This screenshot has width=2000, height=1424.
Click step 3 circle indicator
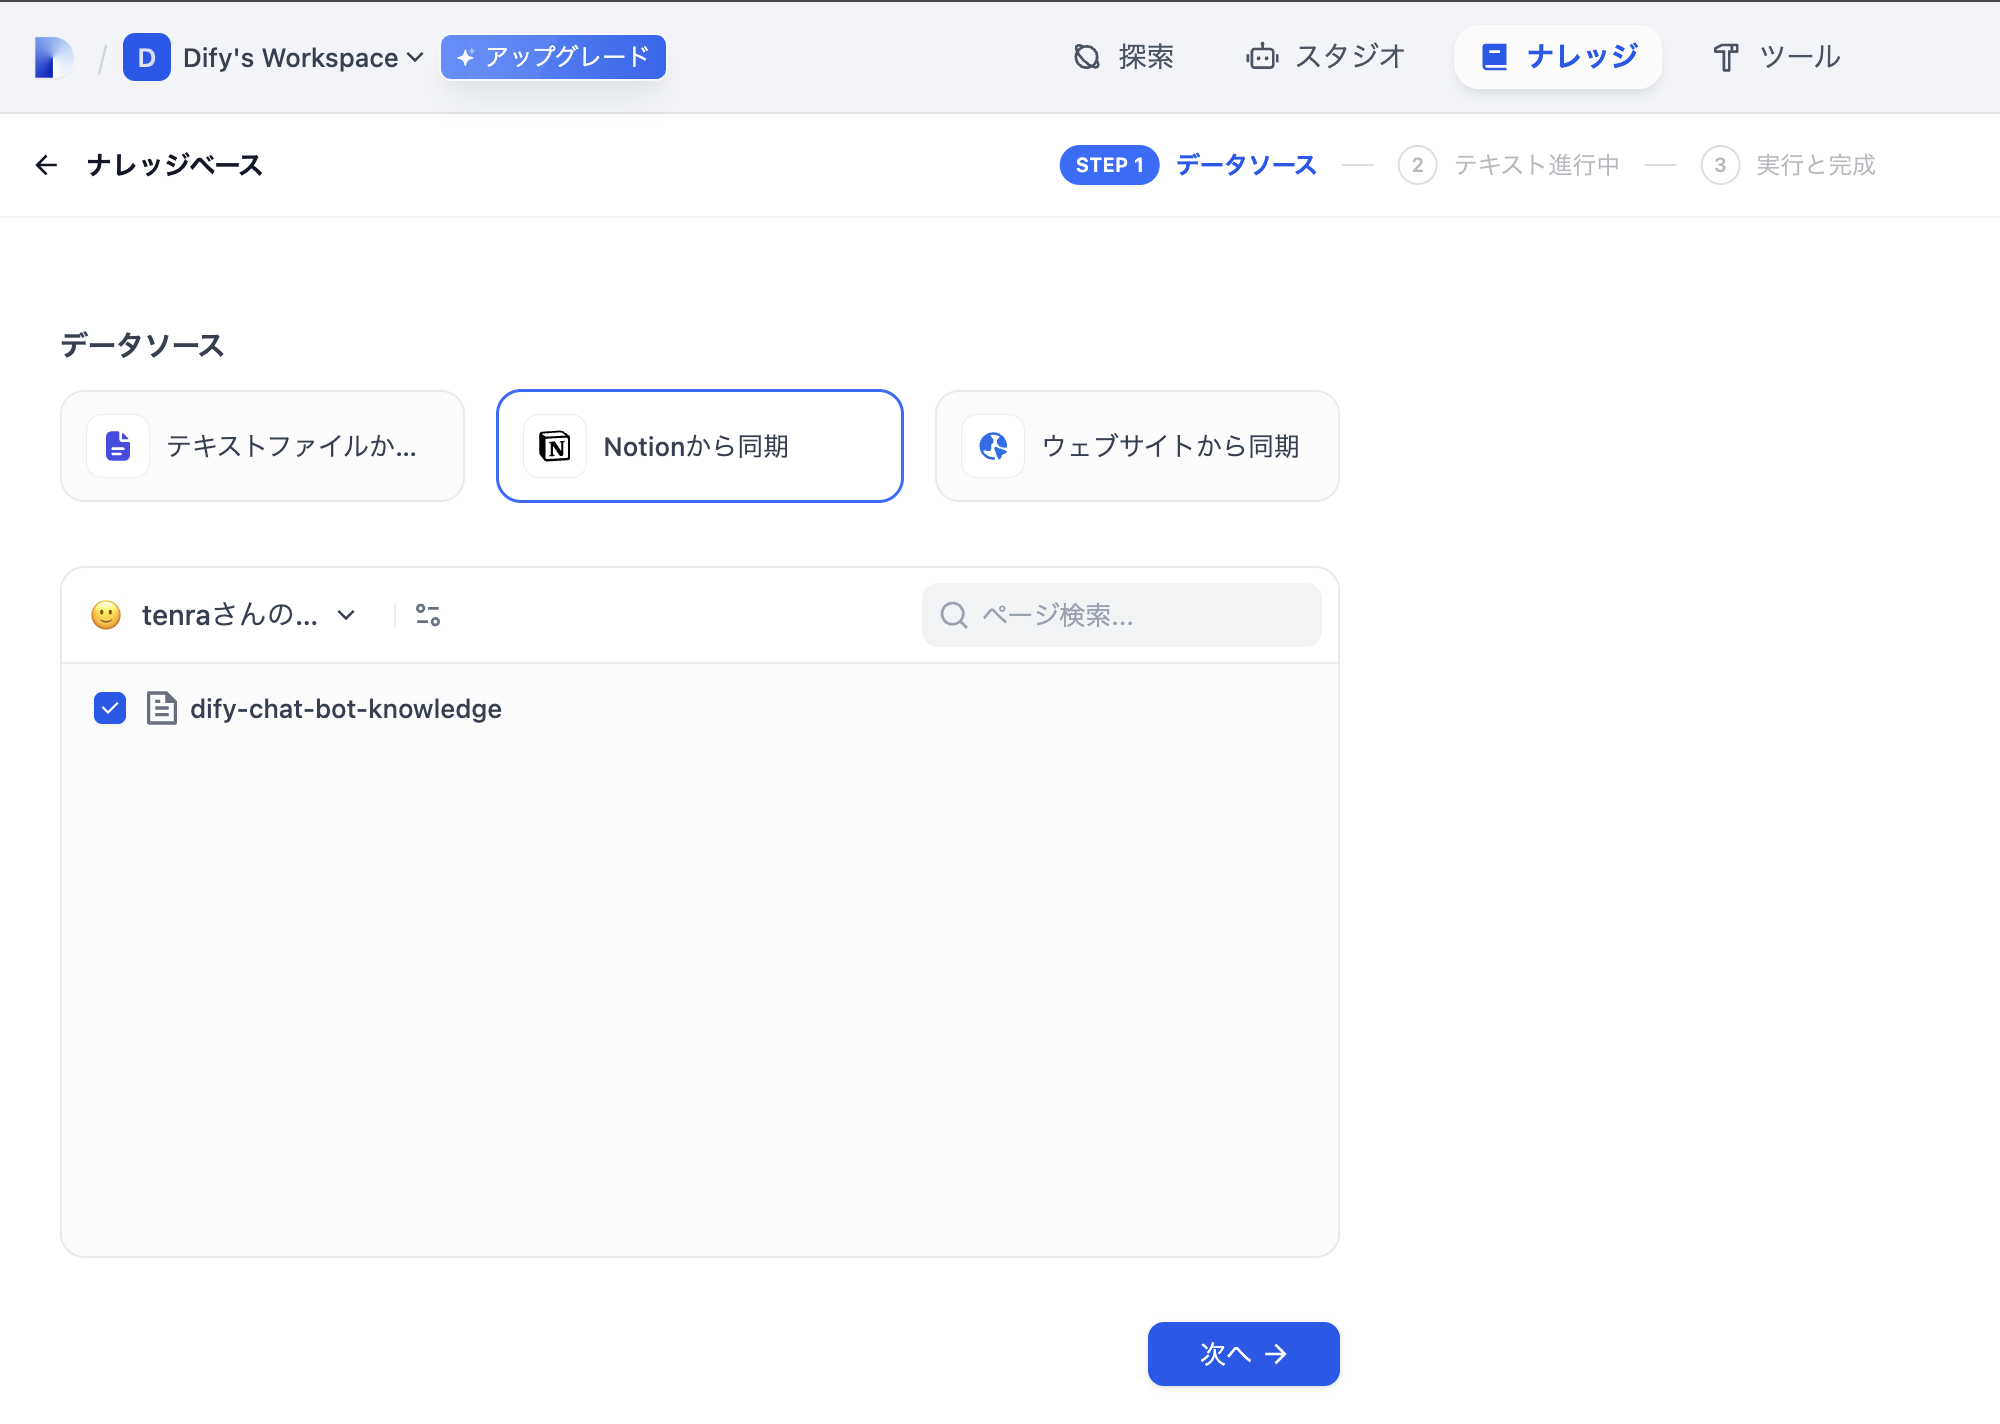pos(1720,165)
